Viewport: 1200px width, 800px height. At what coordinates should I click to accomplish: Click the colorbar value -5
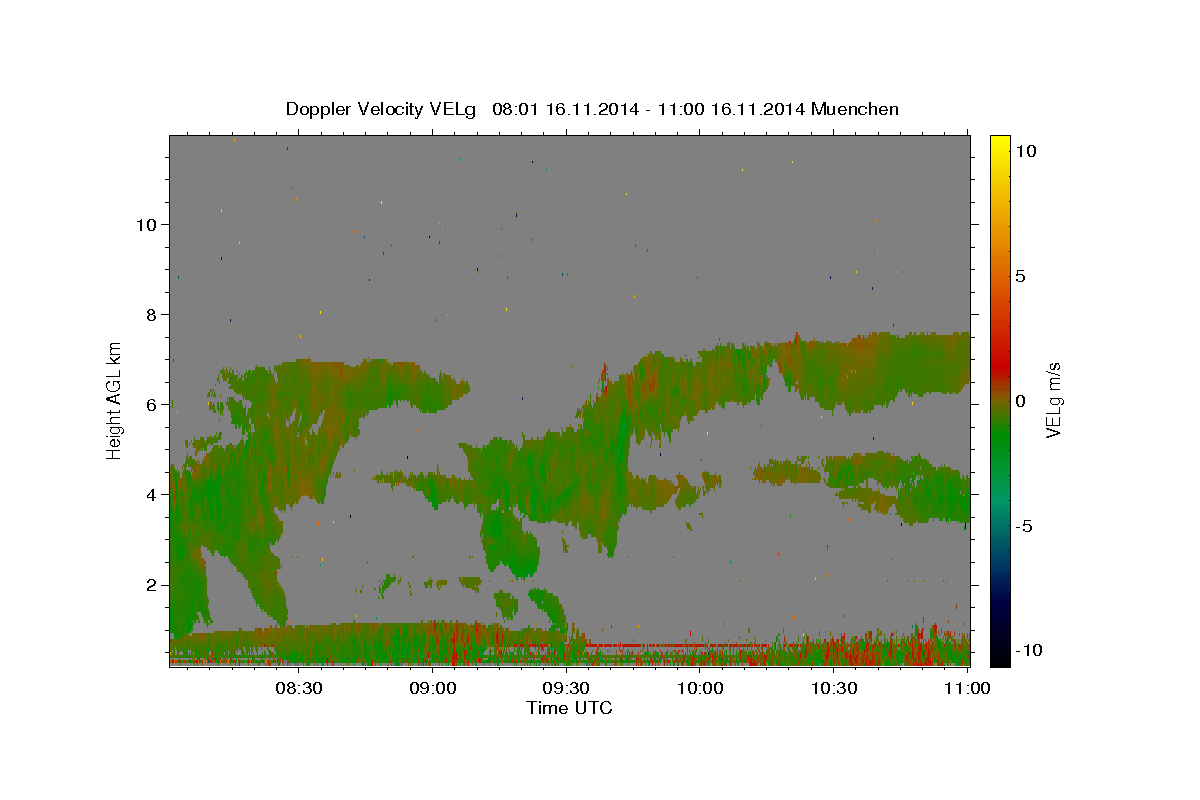point(1023,525)
